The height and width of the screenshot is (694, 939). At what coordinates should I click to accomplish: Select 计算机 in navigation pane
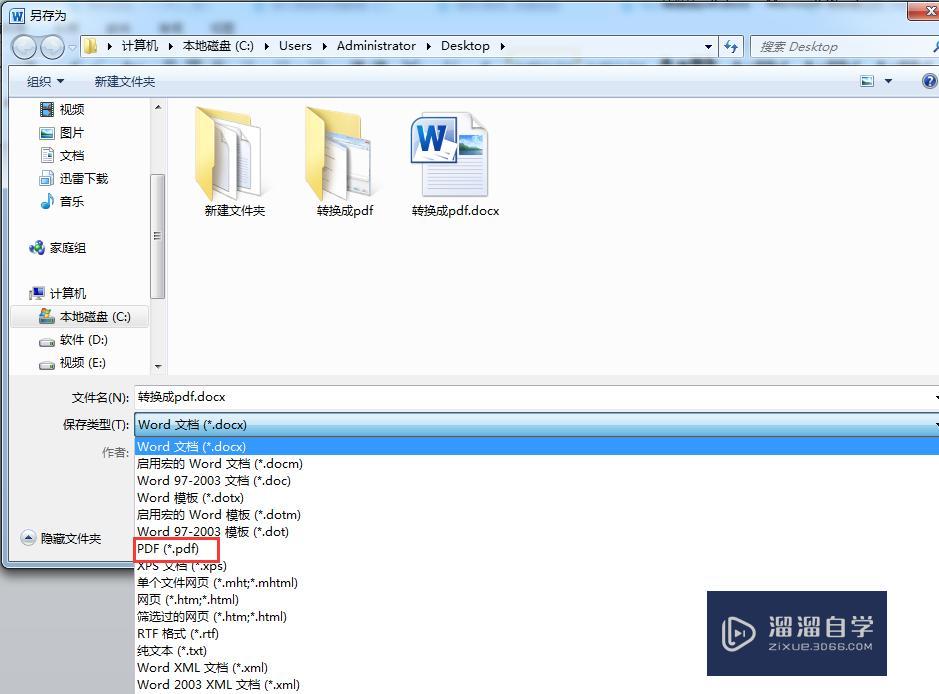click(57, 293)
